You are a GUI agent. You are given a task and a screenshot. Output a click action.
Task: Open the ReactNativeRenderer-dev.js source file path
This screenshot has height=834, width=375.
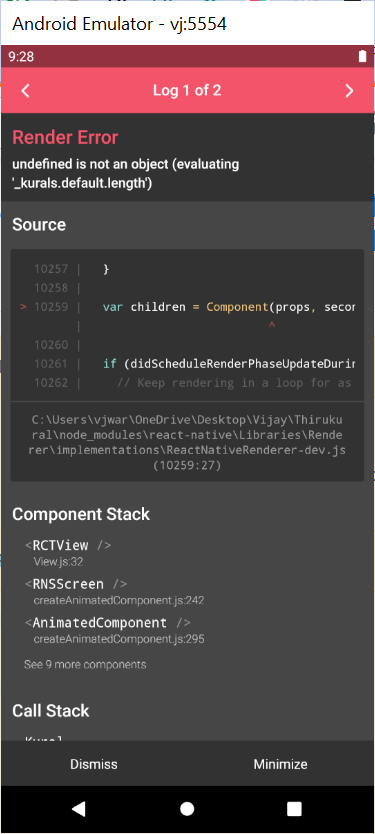tap(187, 442)
